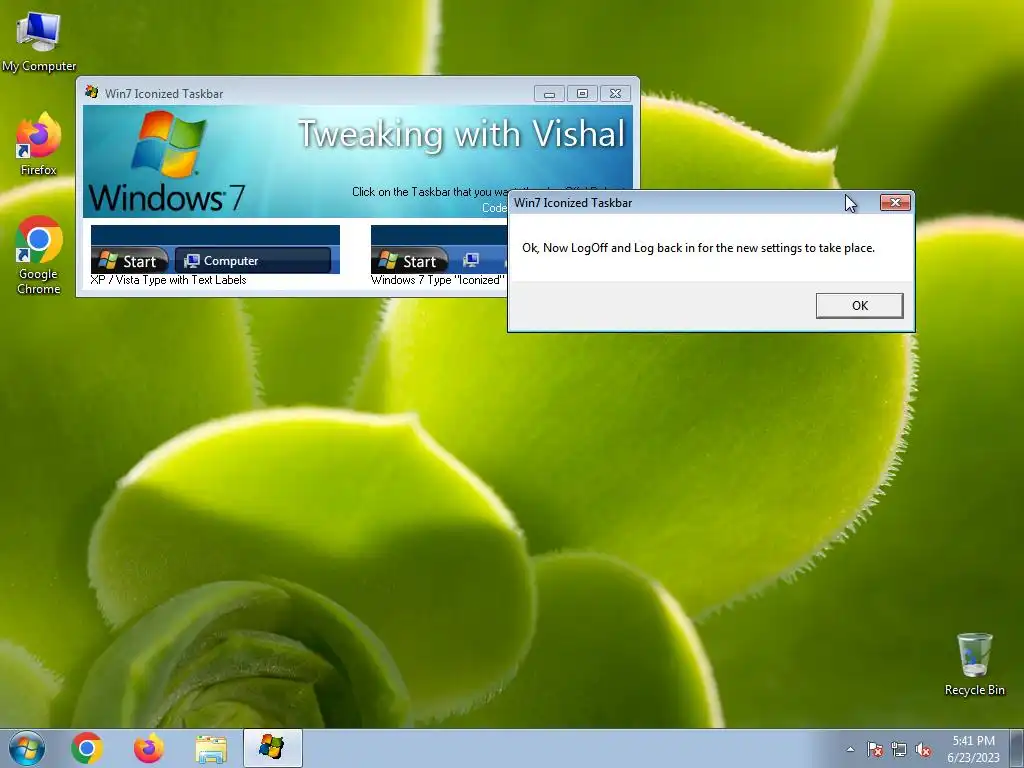The height and width of the screenshot is (768, 1024).
Task: Open Action Center flag icon
Action: pos(875,750)
